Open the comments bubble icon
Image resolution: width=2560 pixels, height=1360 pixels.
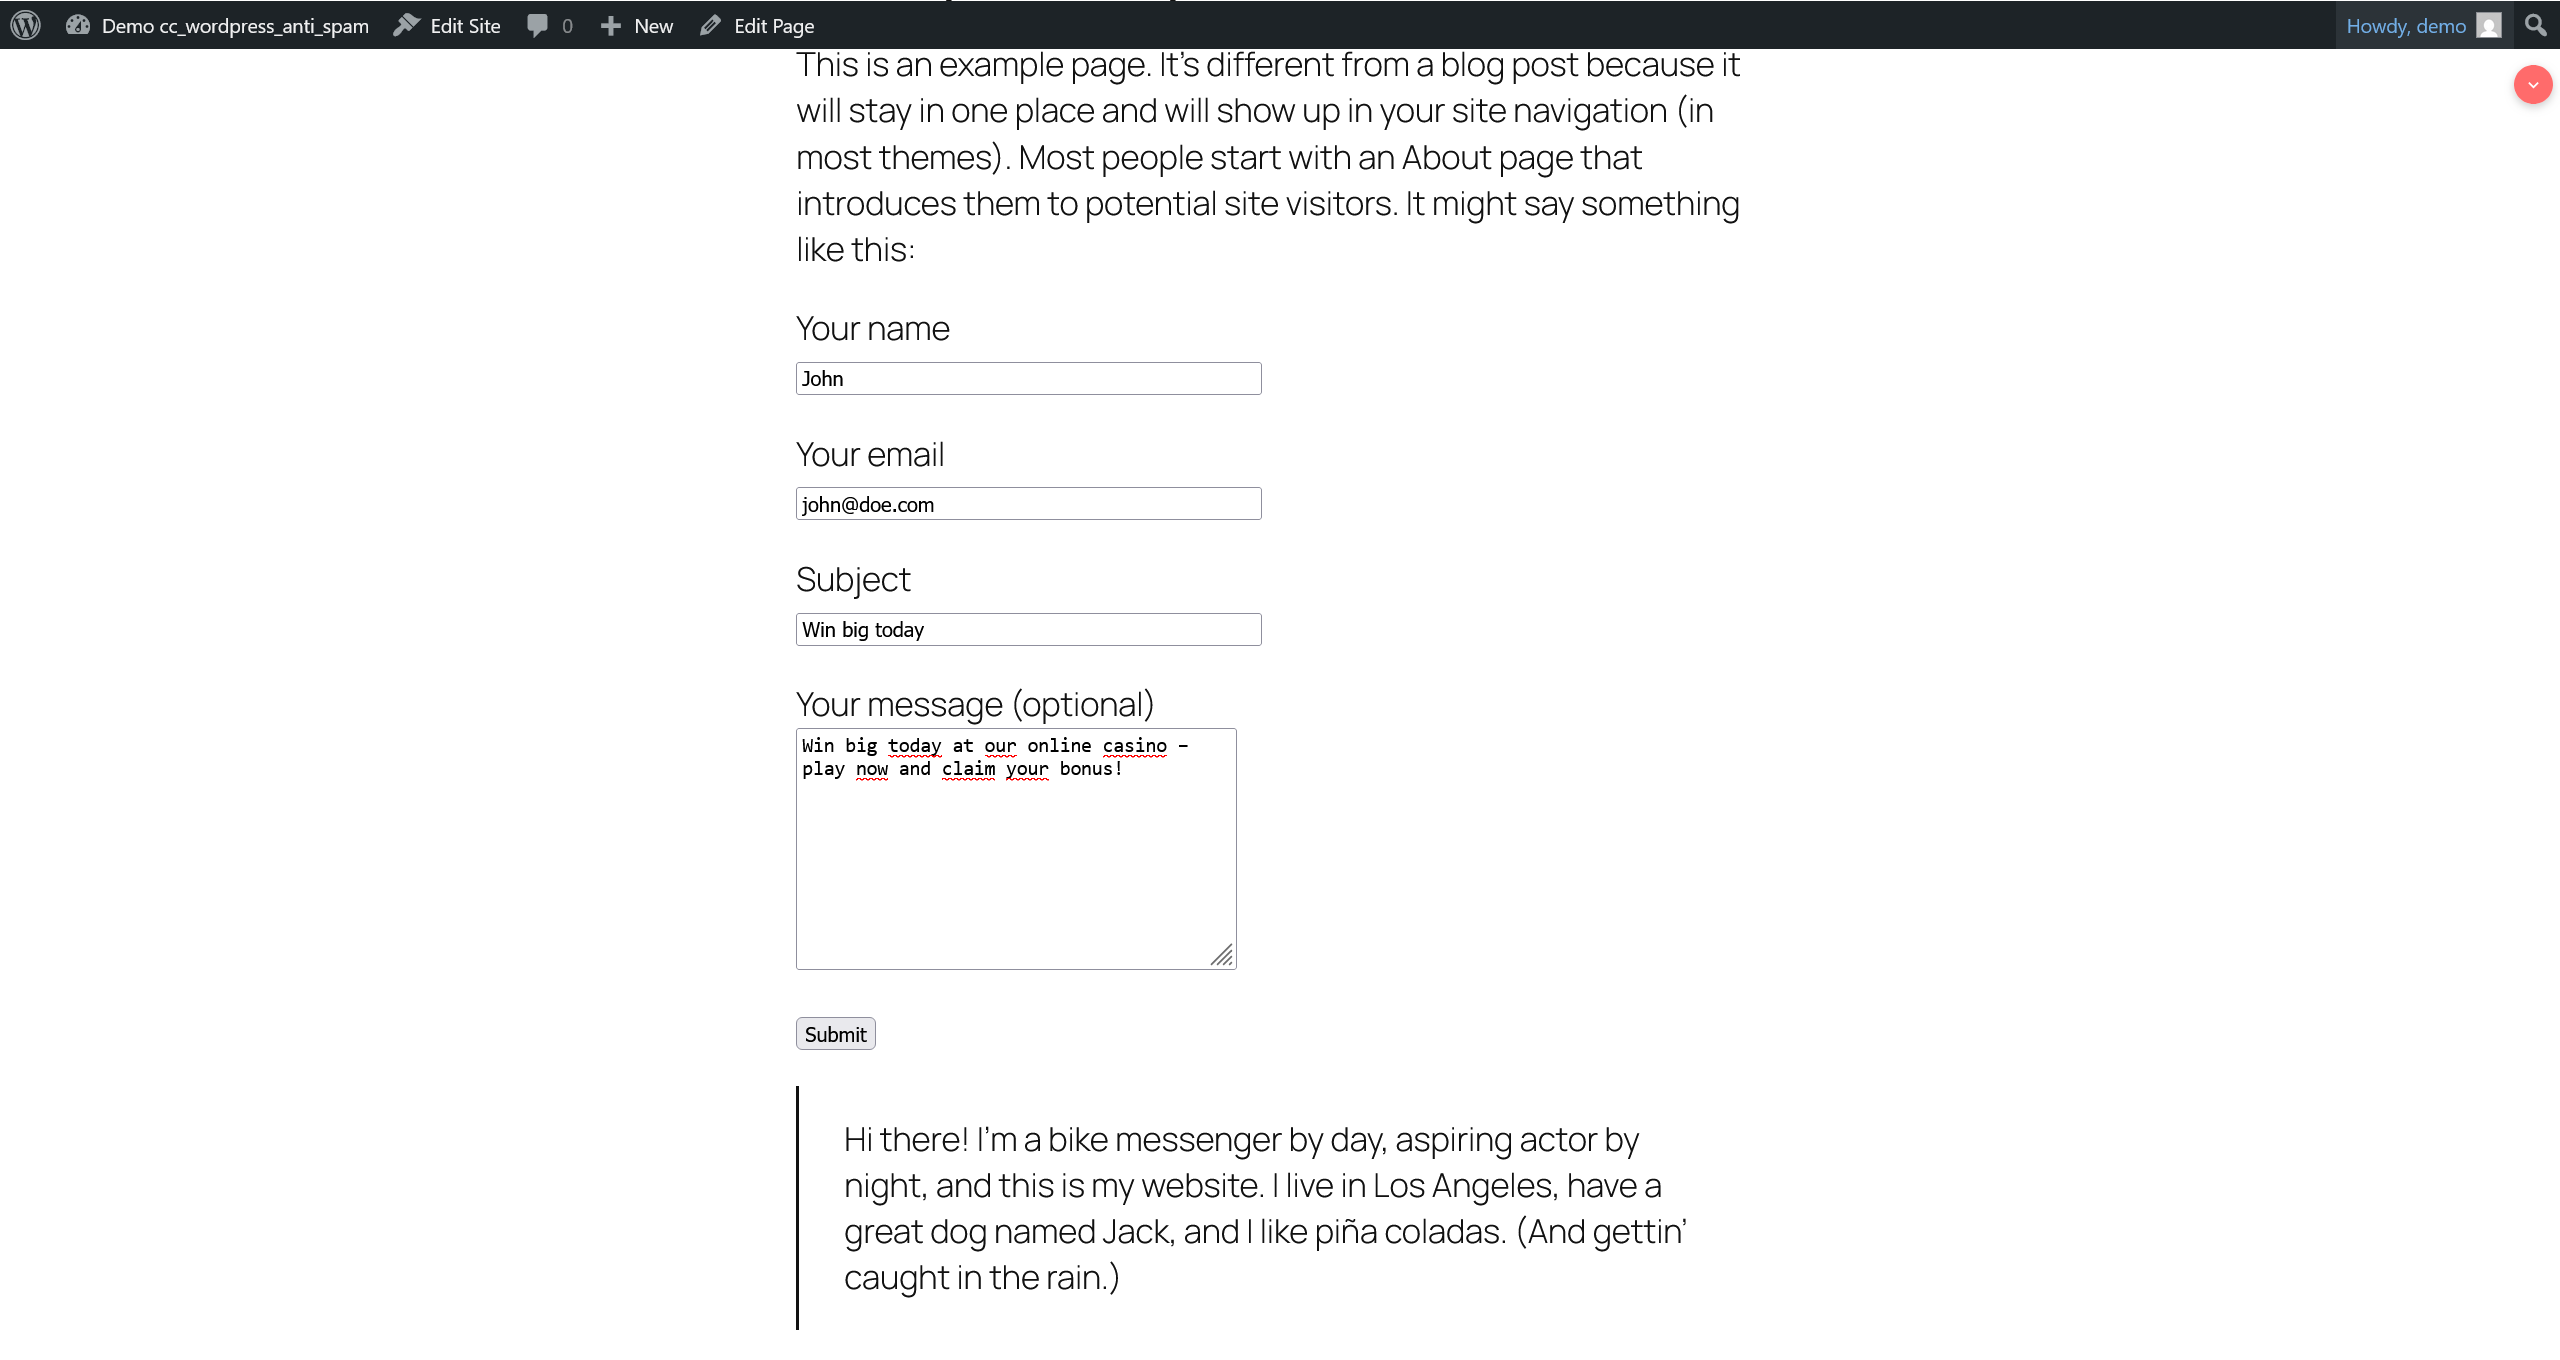click(538, 25)
